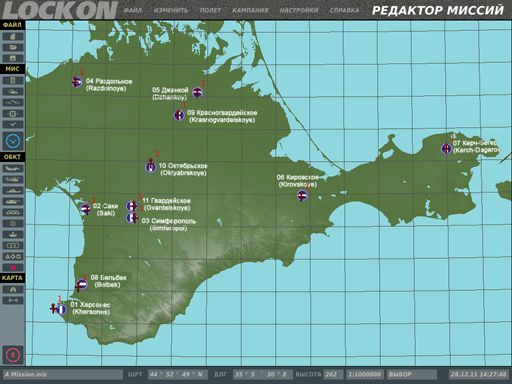Select the anchor boat static object tool
Screen dimensions: 512x384
13,234
